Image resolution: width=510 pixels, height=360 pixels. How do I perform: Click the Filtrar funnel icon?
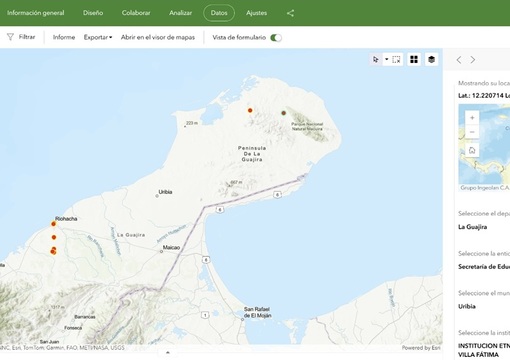pos(10,37)
